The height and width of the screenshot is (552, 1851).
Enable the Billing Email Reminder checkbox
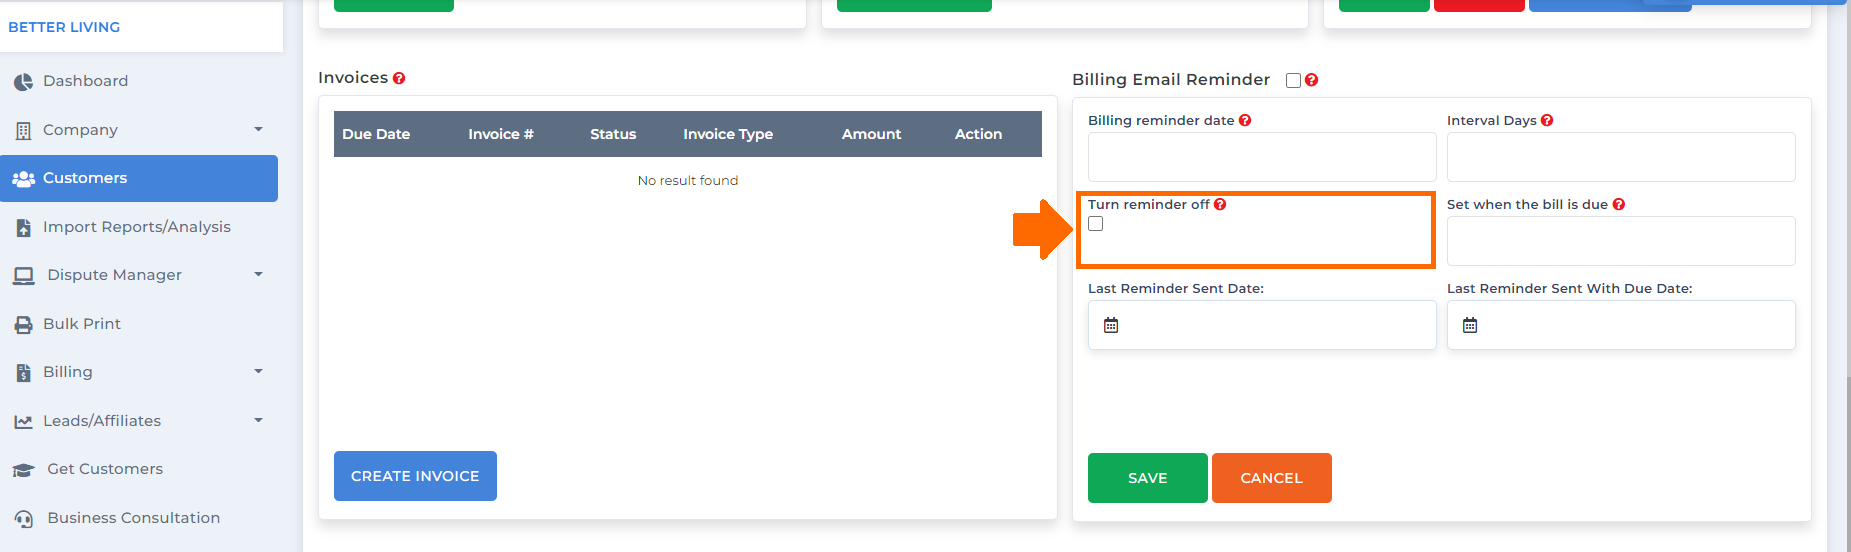pos(1293,80)
